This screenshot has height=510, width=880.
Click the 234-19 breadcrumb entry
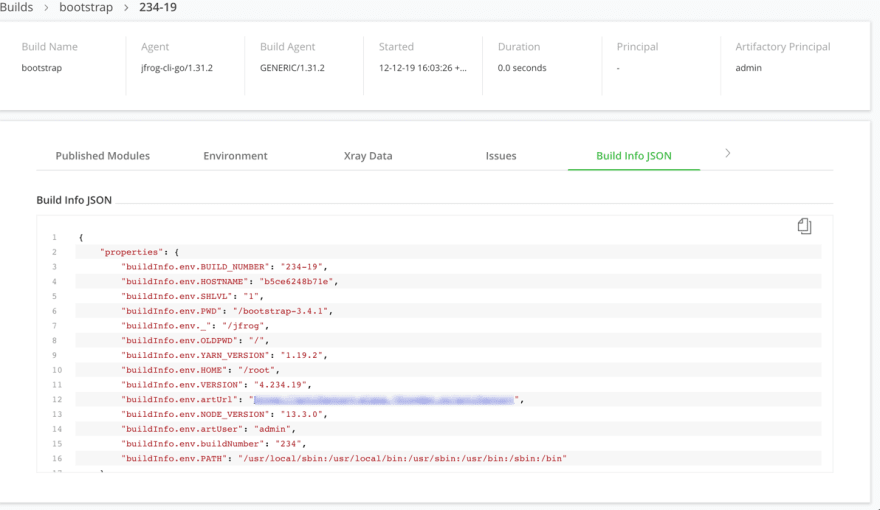[158, 7]
